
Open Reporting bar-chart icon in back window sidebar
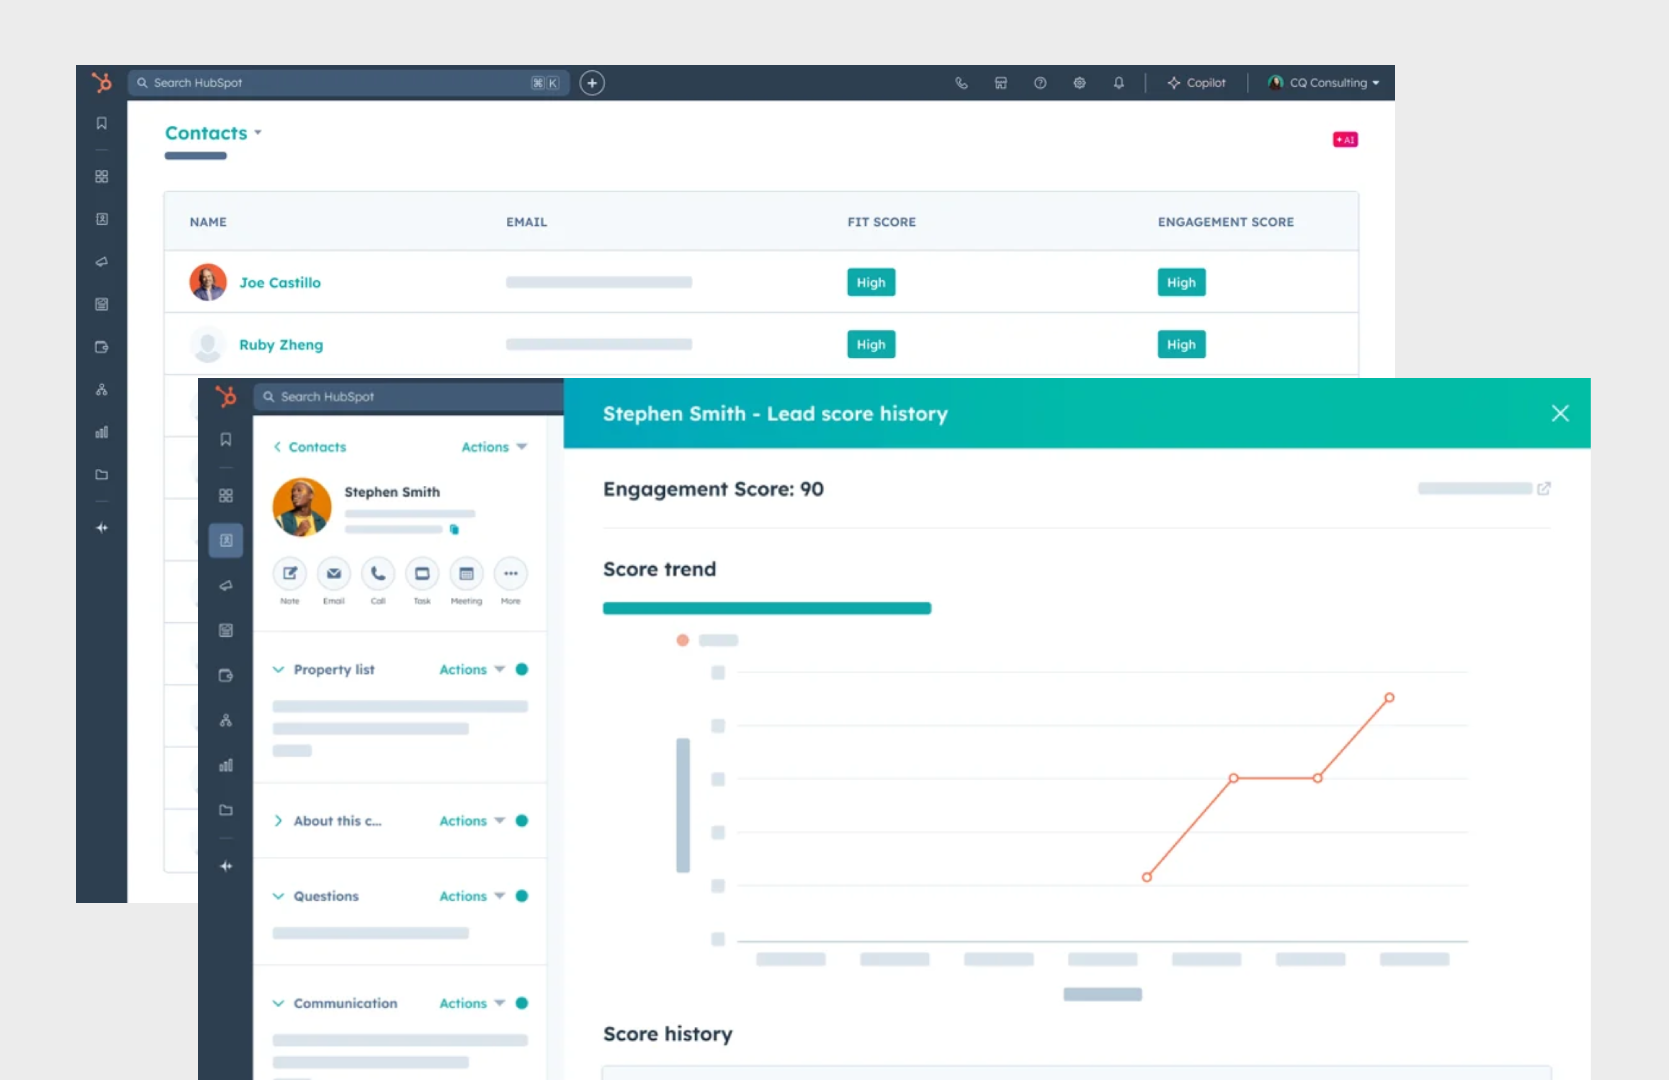pyautogui.click(x=102, y=432)
